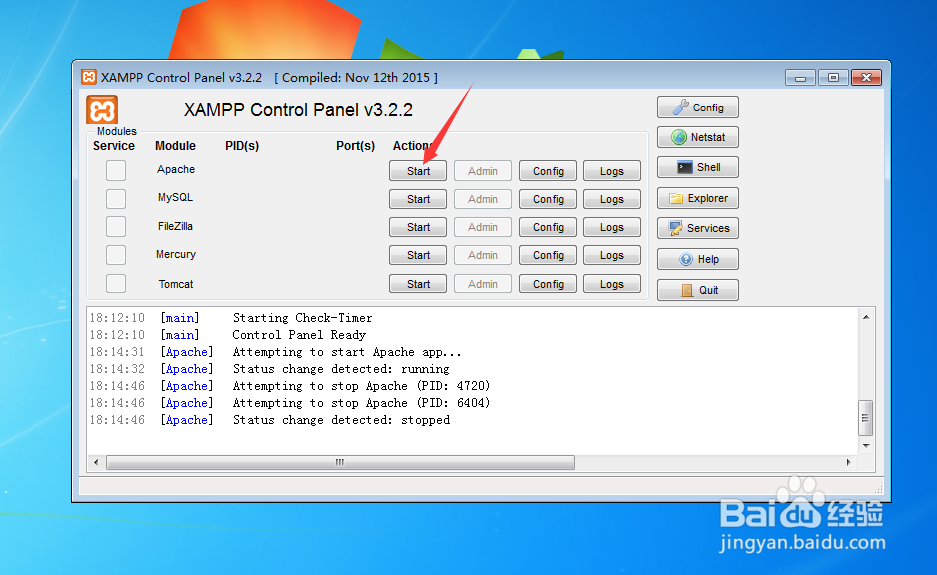Click the log scroll right arrow
Image resolution: width=937 pixels, height=575 pixels.
(849, 462)
